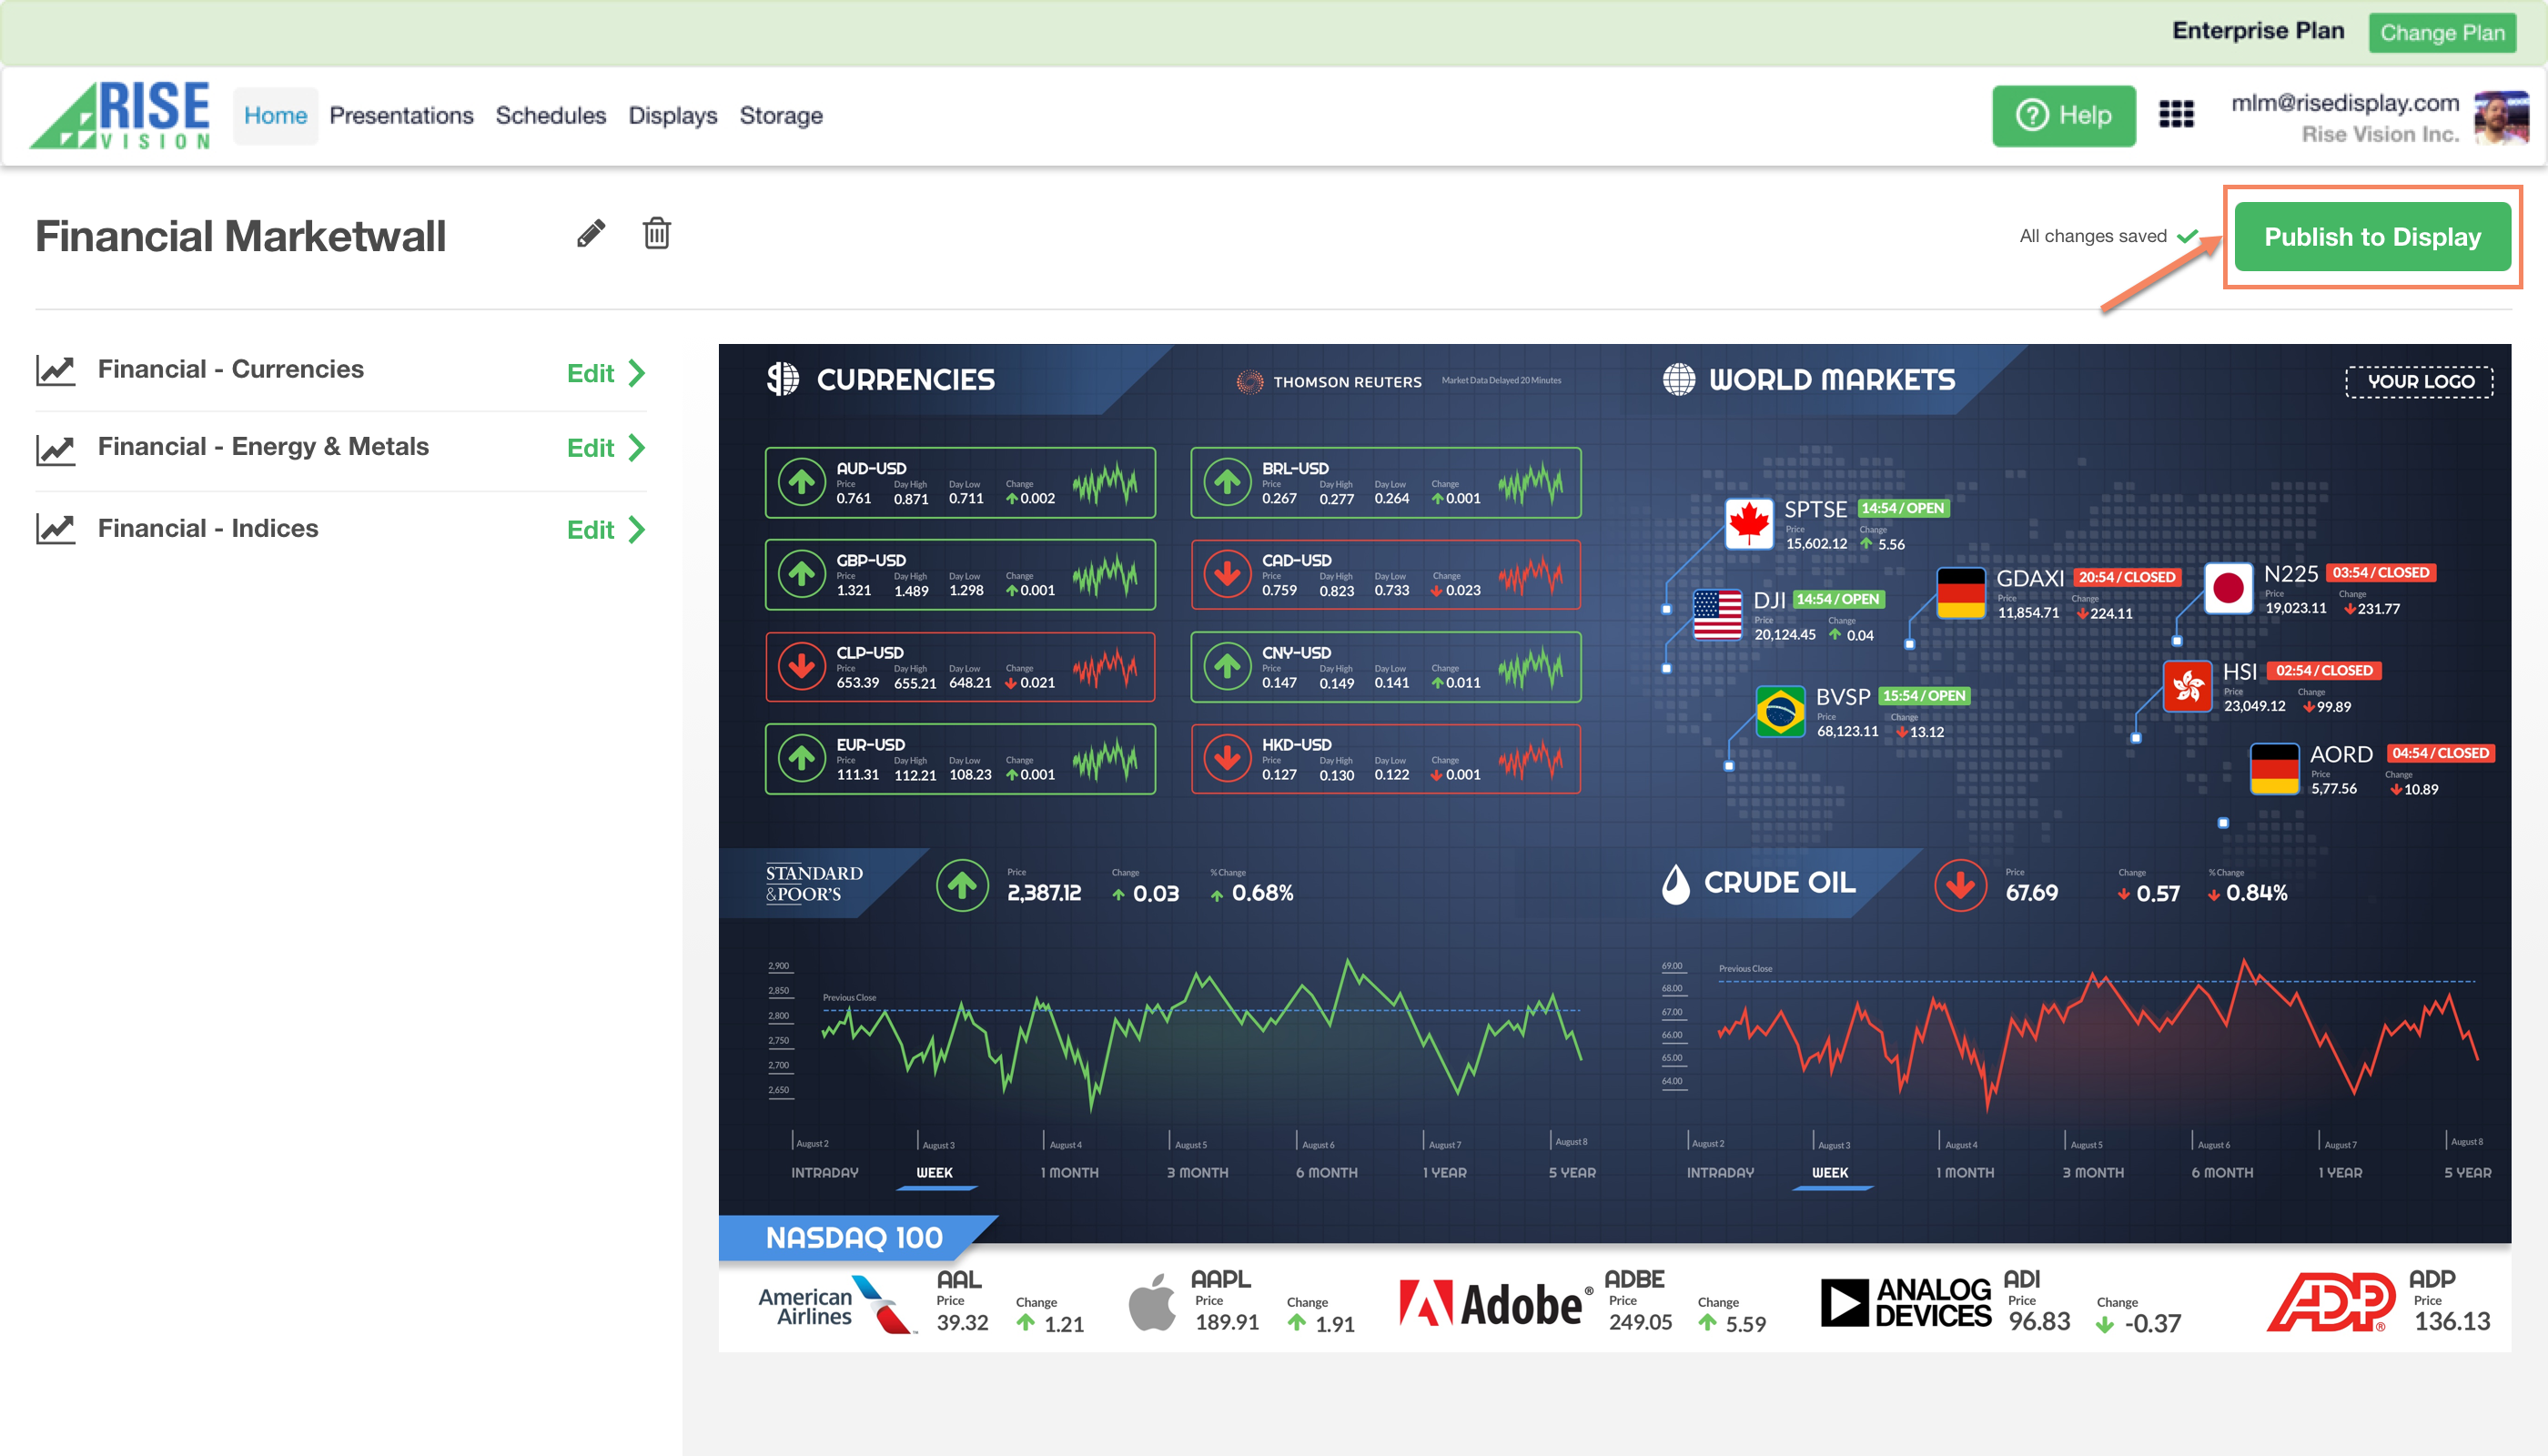2548x1456 pixels.
Task: Select the S&P chart WEEK tab
Action: pyautogui.click(x=935, y=1172)
